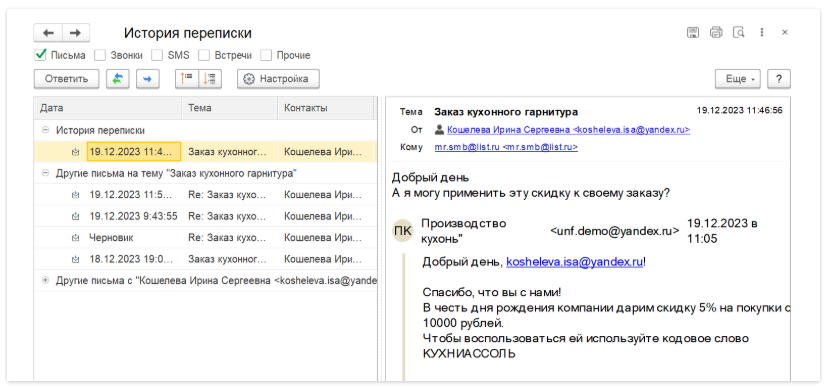Screen dimensions: 828x389
Task: Click the ? help button
Action: [779, 79]
